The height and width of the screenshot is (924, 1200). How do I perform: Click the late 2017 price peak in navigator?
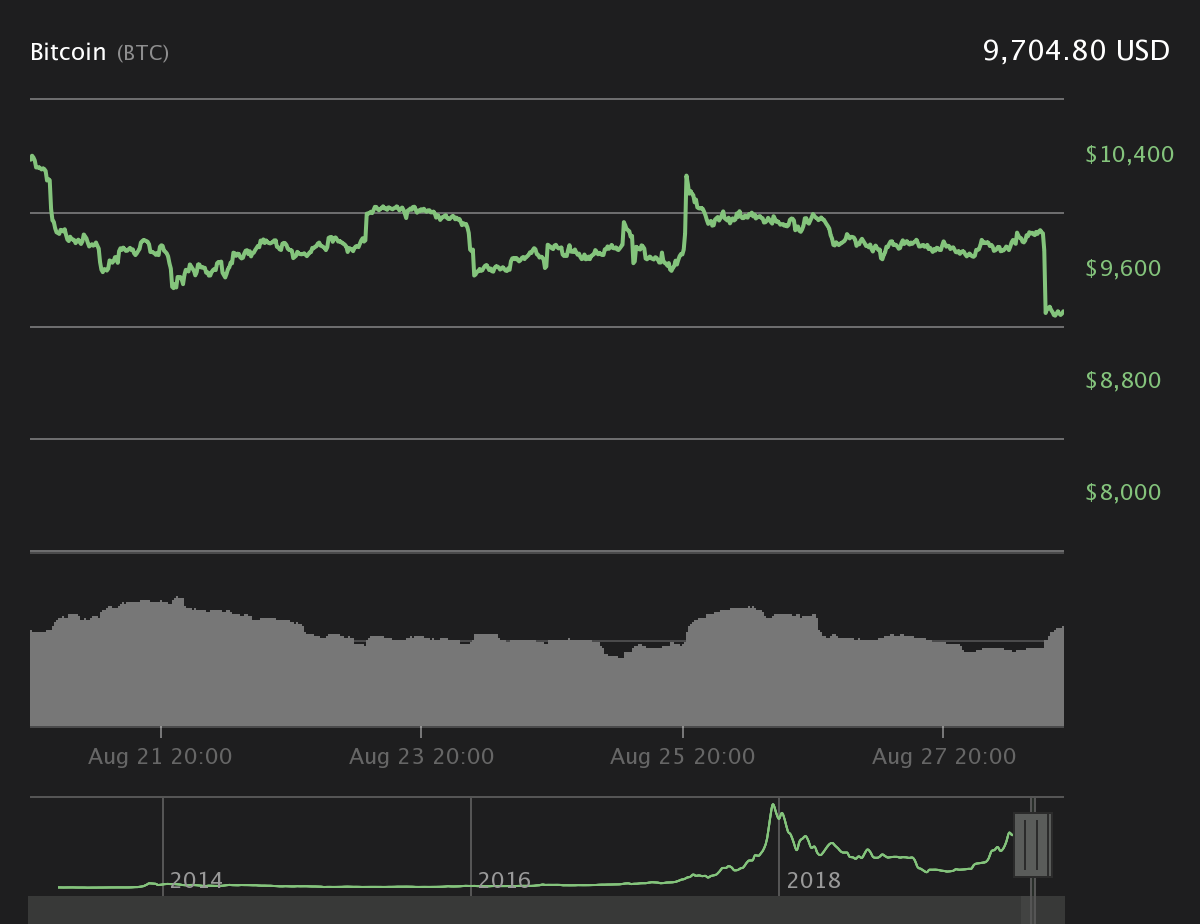point(773,806)
